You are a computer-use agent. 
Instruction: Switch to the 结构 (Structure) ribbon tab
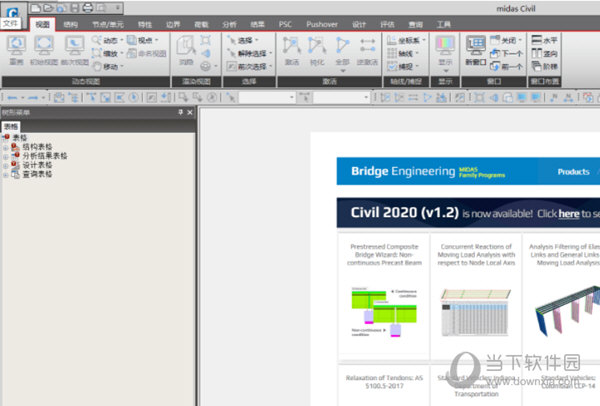click(x=70, y=22)
